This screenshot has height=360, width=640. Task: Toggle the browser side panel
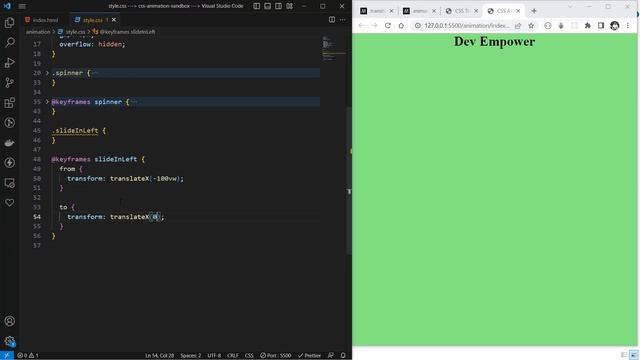coord(601,26)
